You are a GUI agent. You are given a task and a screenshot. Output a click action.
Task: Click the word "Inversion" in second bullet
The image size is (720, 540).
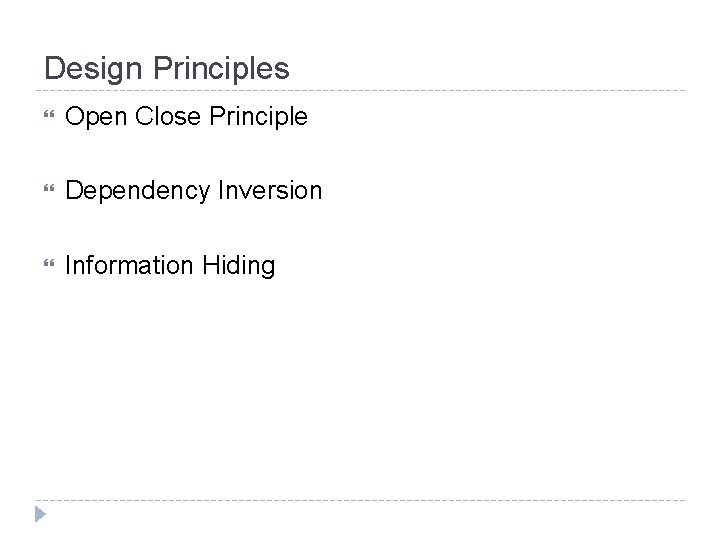pos(270,190)
